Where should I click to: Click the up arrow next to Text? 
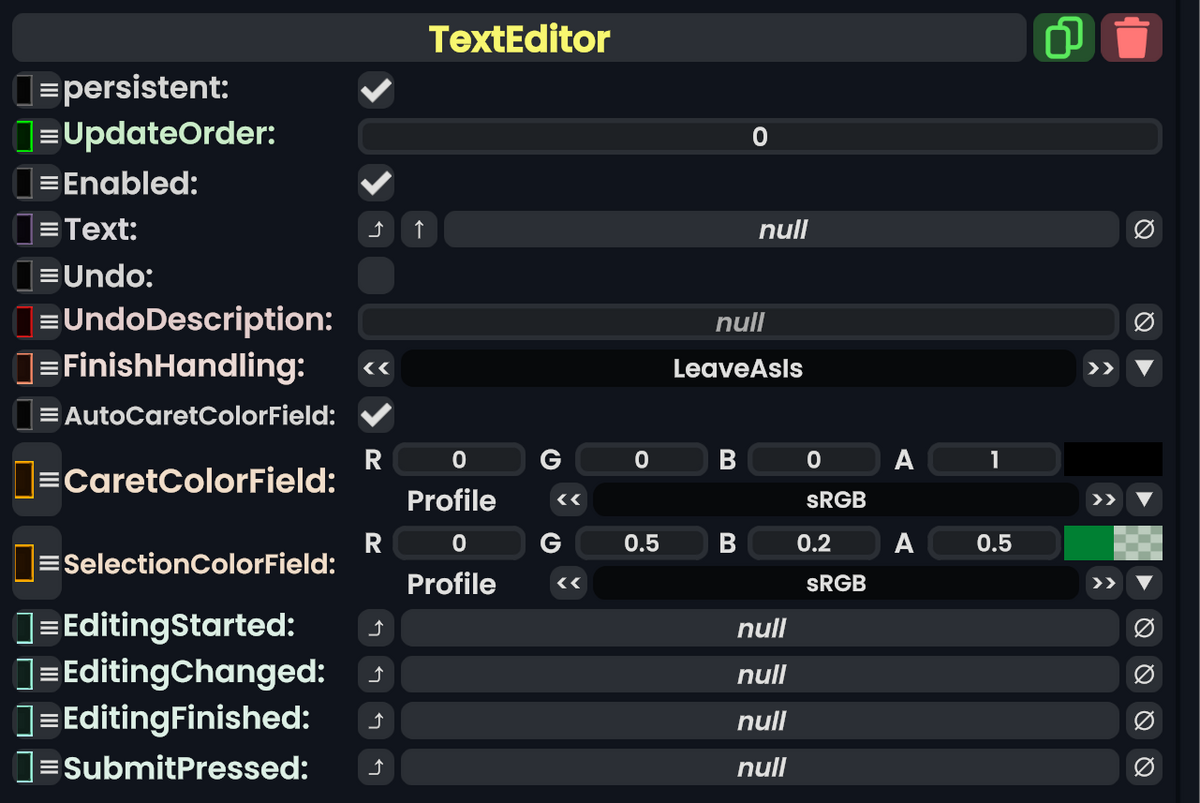[418, 229]
